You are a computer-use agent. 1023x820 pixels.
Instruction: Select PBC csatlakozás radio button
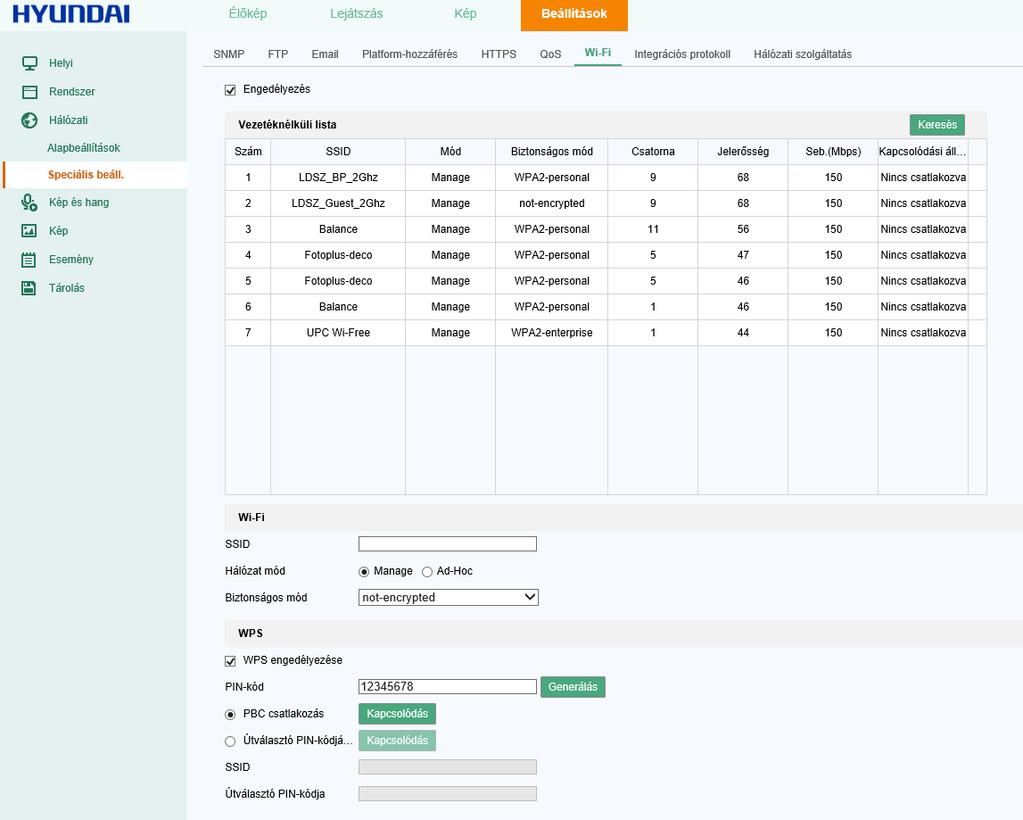[x=230, y=714]
